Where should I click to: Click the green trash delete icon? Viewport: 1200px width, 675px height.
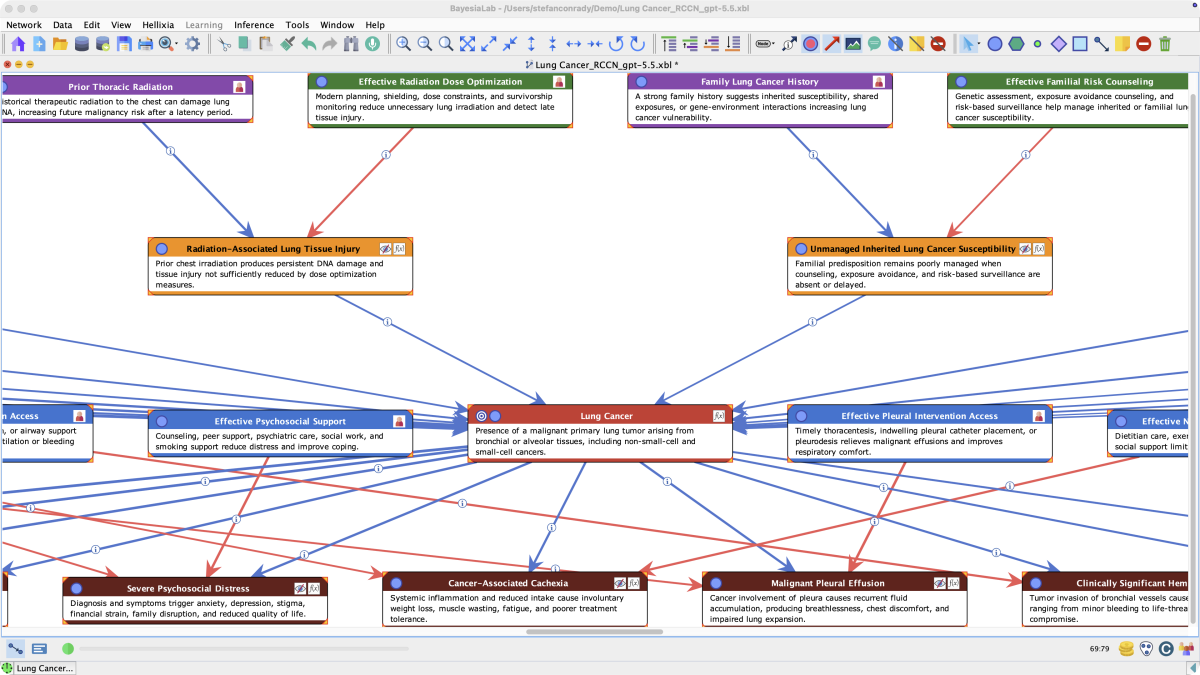[1165, 44]
